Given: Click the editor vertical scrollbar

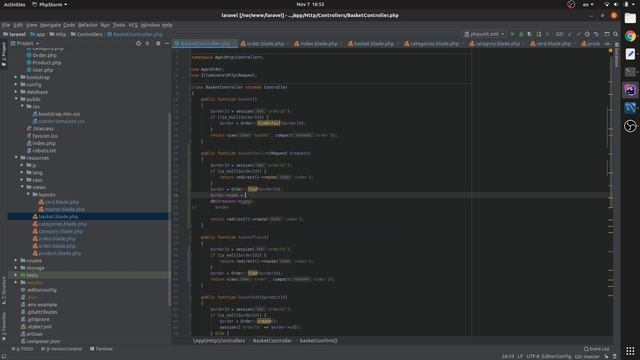Looking at the screenshot, I should tap(611, 192).
